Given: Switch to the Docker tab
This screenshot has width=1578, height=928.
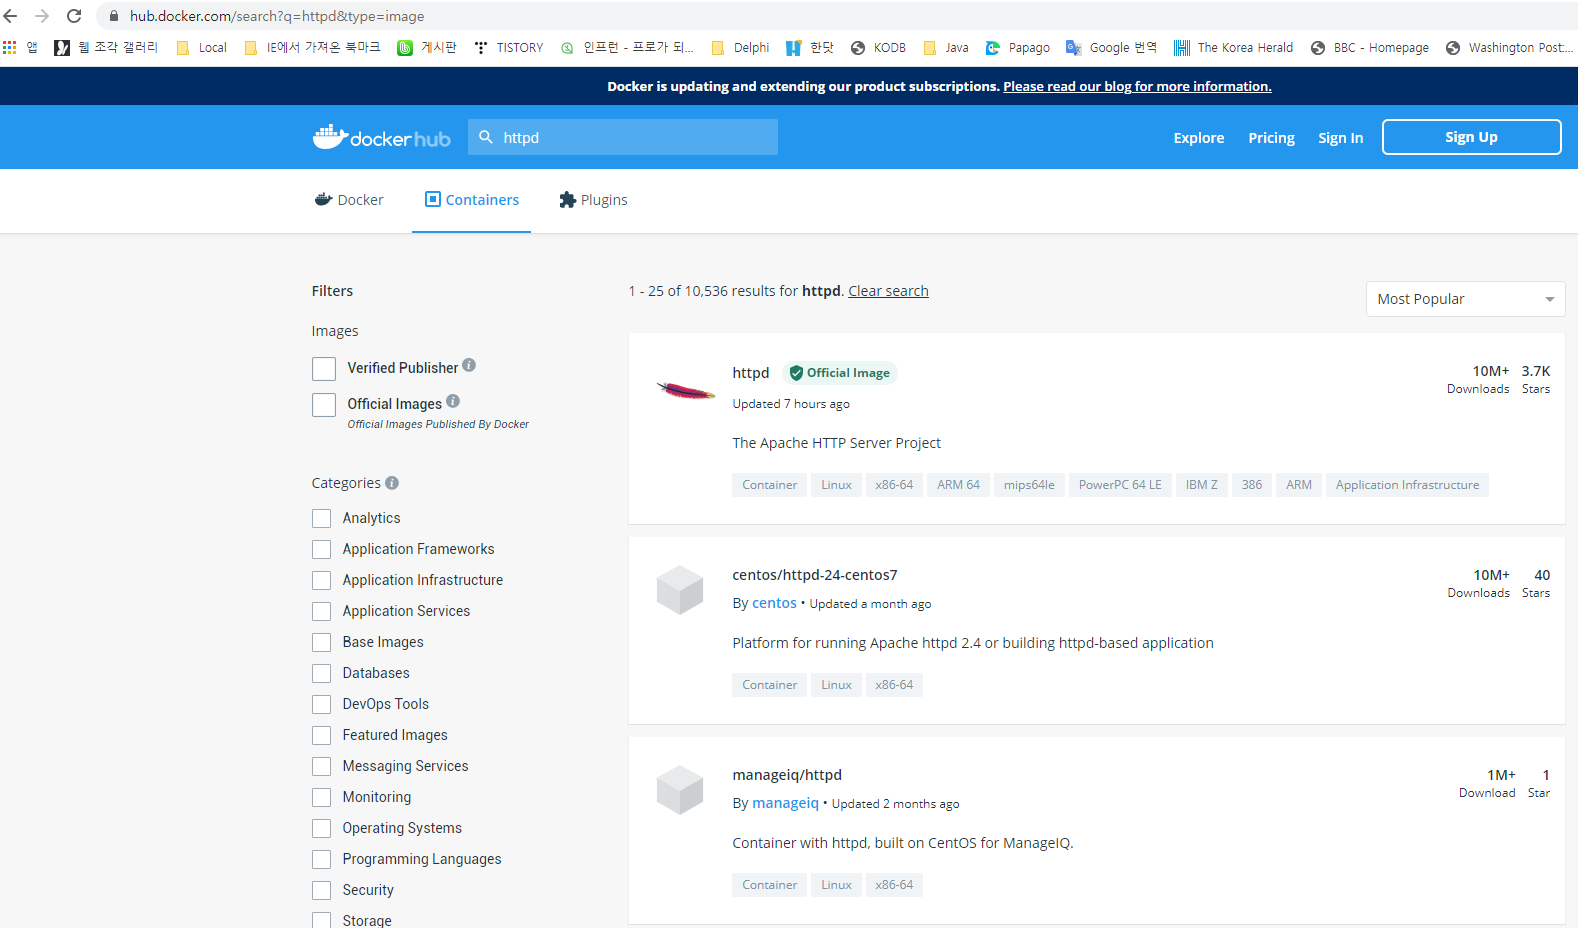Looking at the screenshot, I should click(x=349, y=200).
